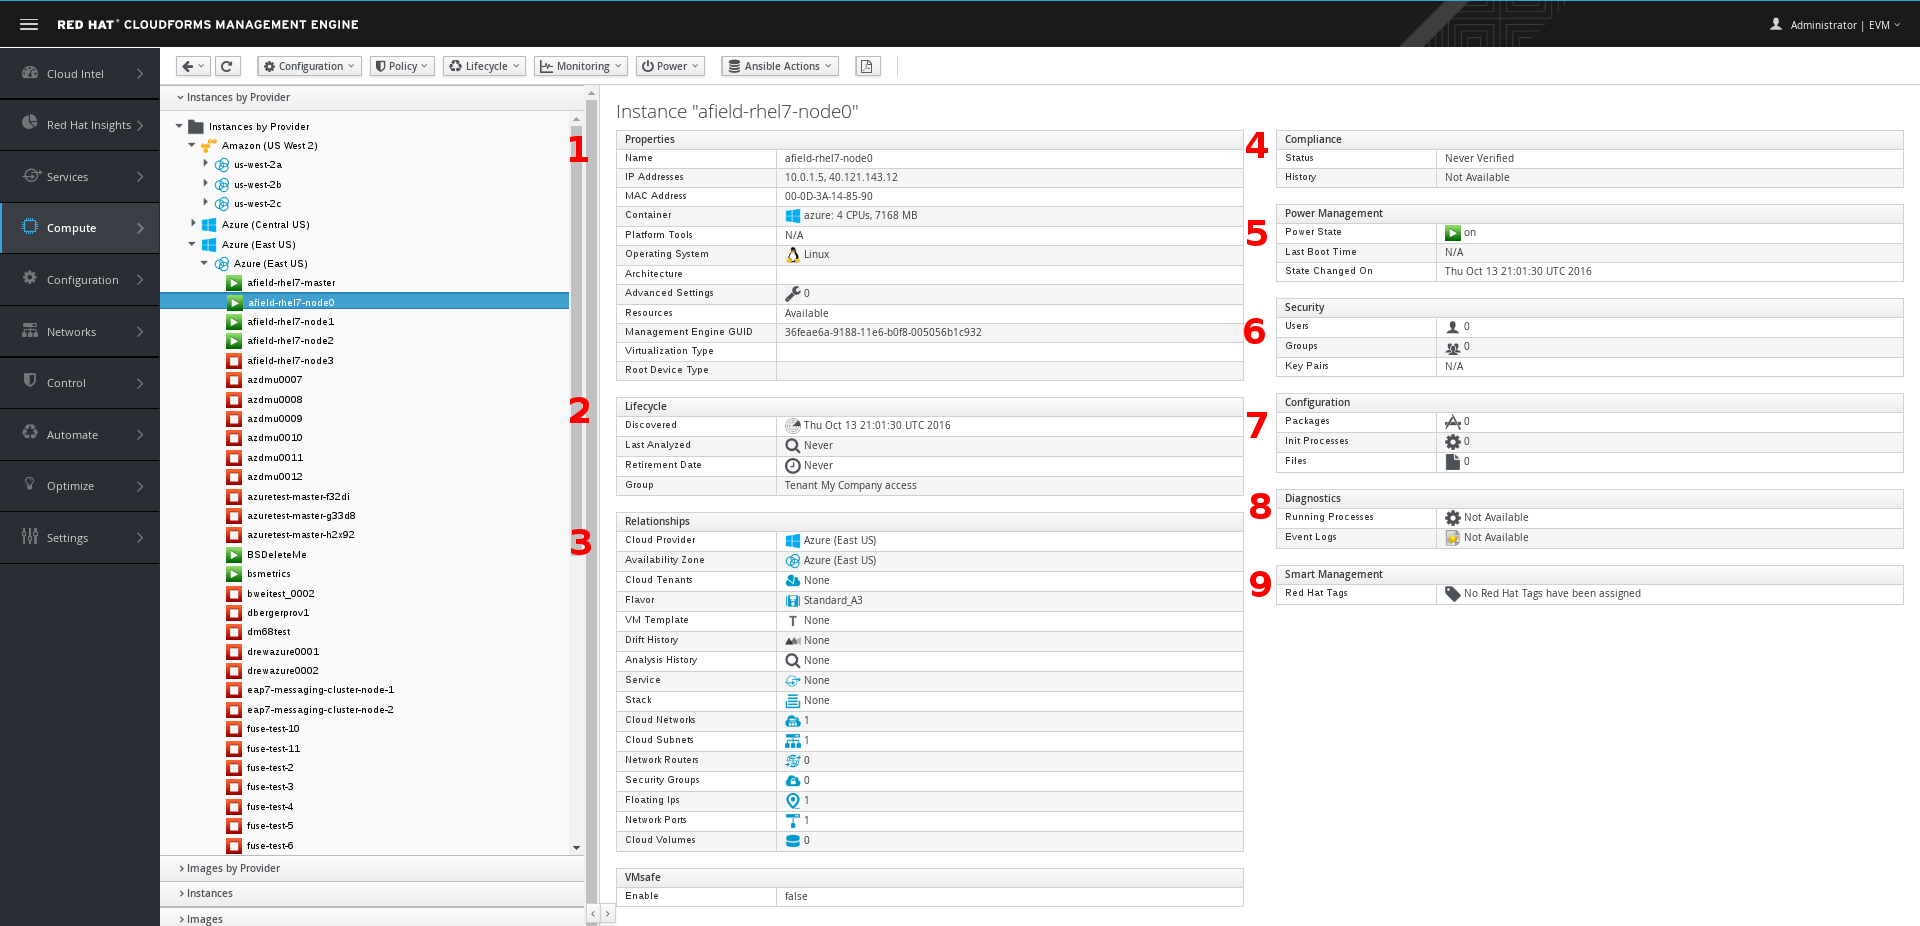
Task: Click the Settings sliders icon
Action: coord(30,537)
